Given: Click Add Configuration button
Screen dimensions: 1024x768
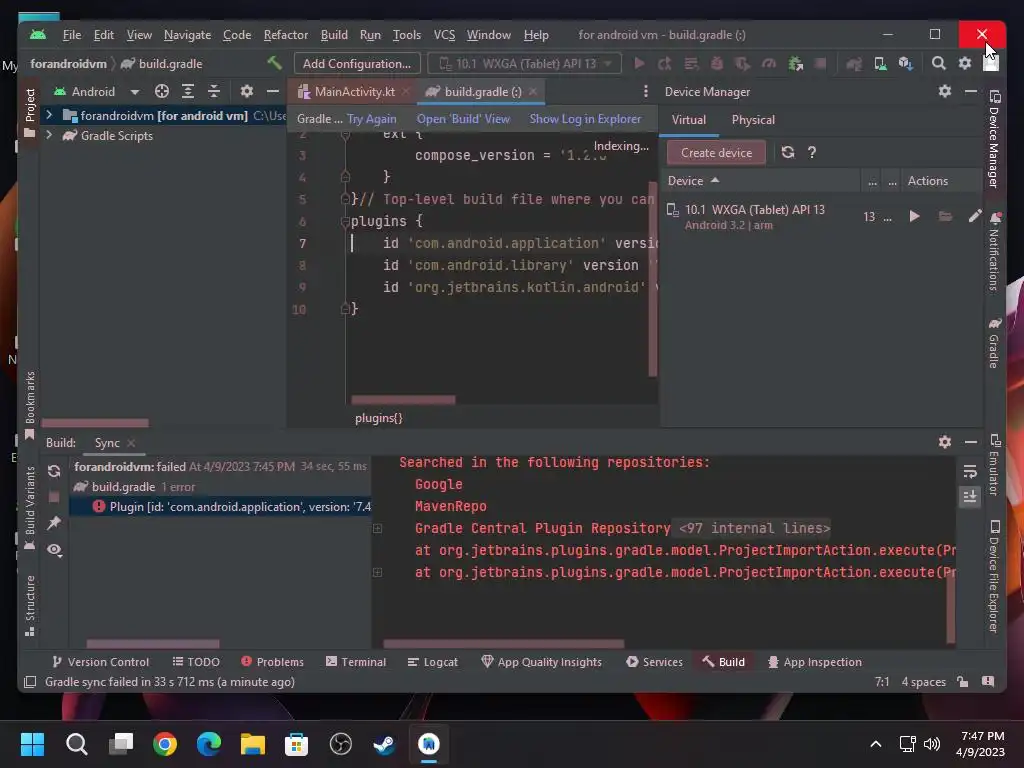Looking at the screenshot, I should [357, 63].
